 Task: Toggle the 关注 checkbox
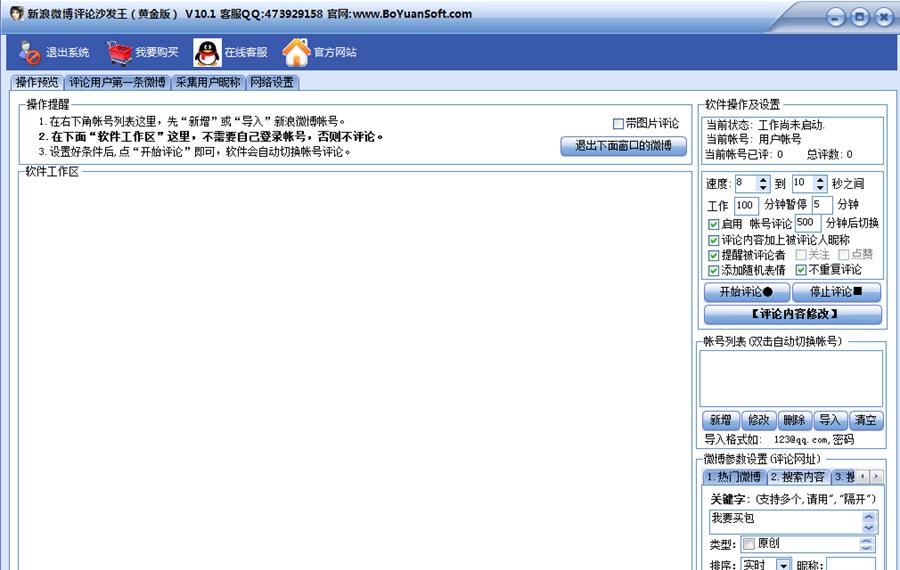pyautogui.click(x=801, y=254)
